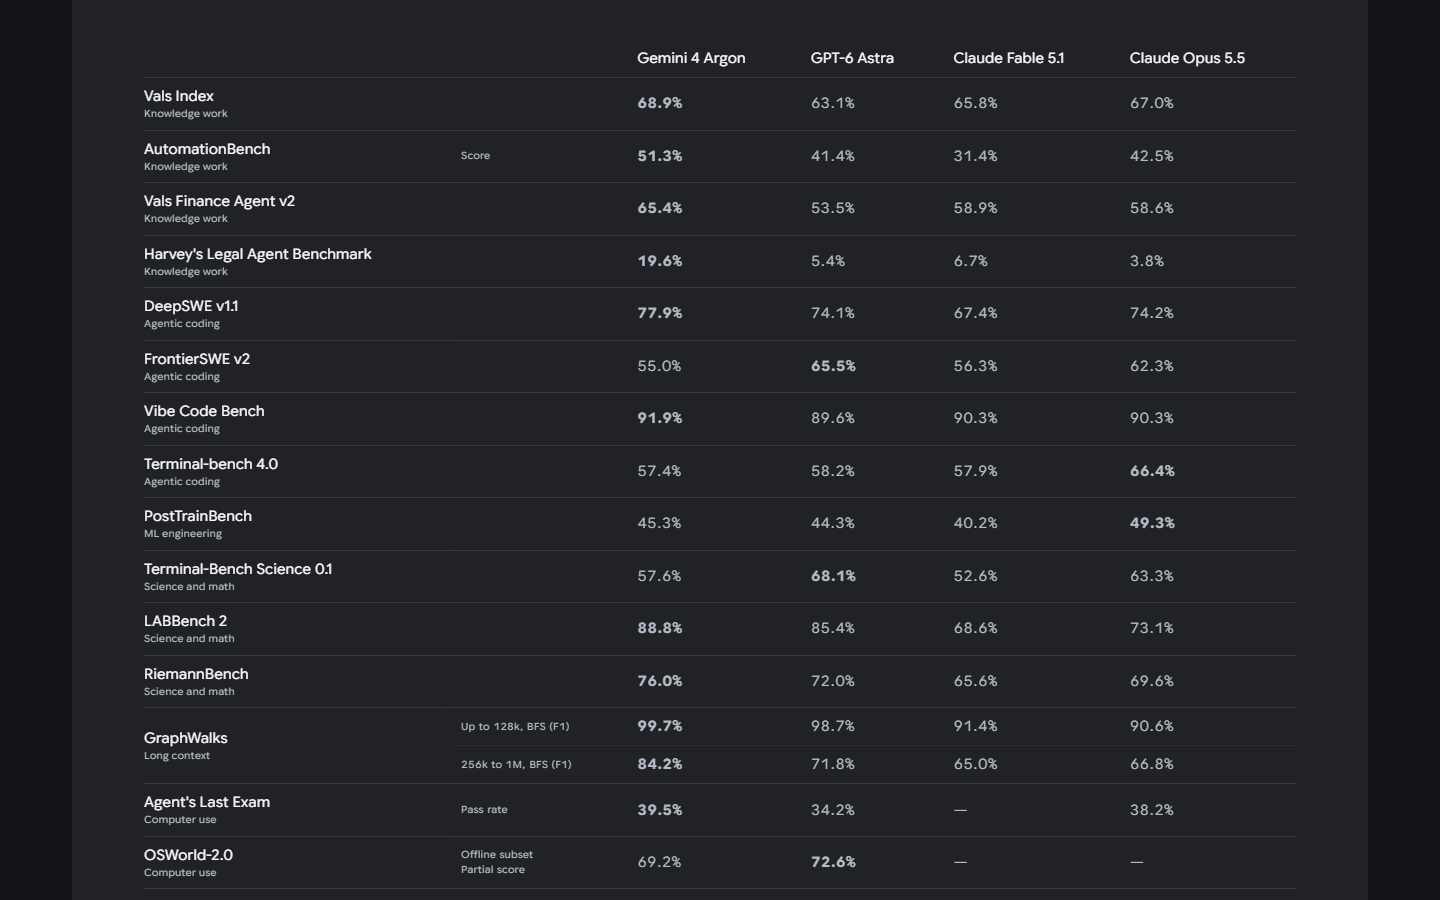Select the 68.1% Terminal-Bench Science score
The height and width of the screenshot is (900, 1440).
833,576
